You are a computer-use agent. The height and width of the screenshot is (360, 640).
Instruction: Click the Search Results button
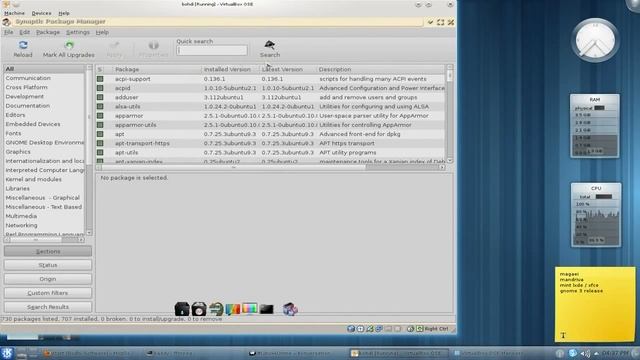coord(48,307)
